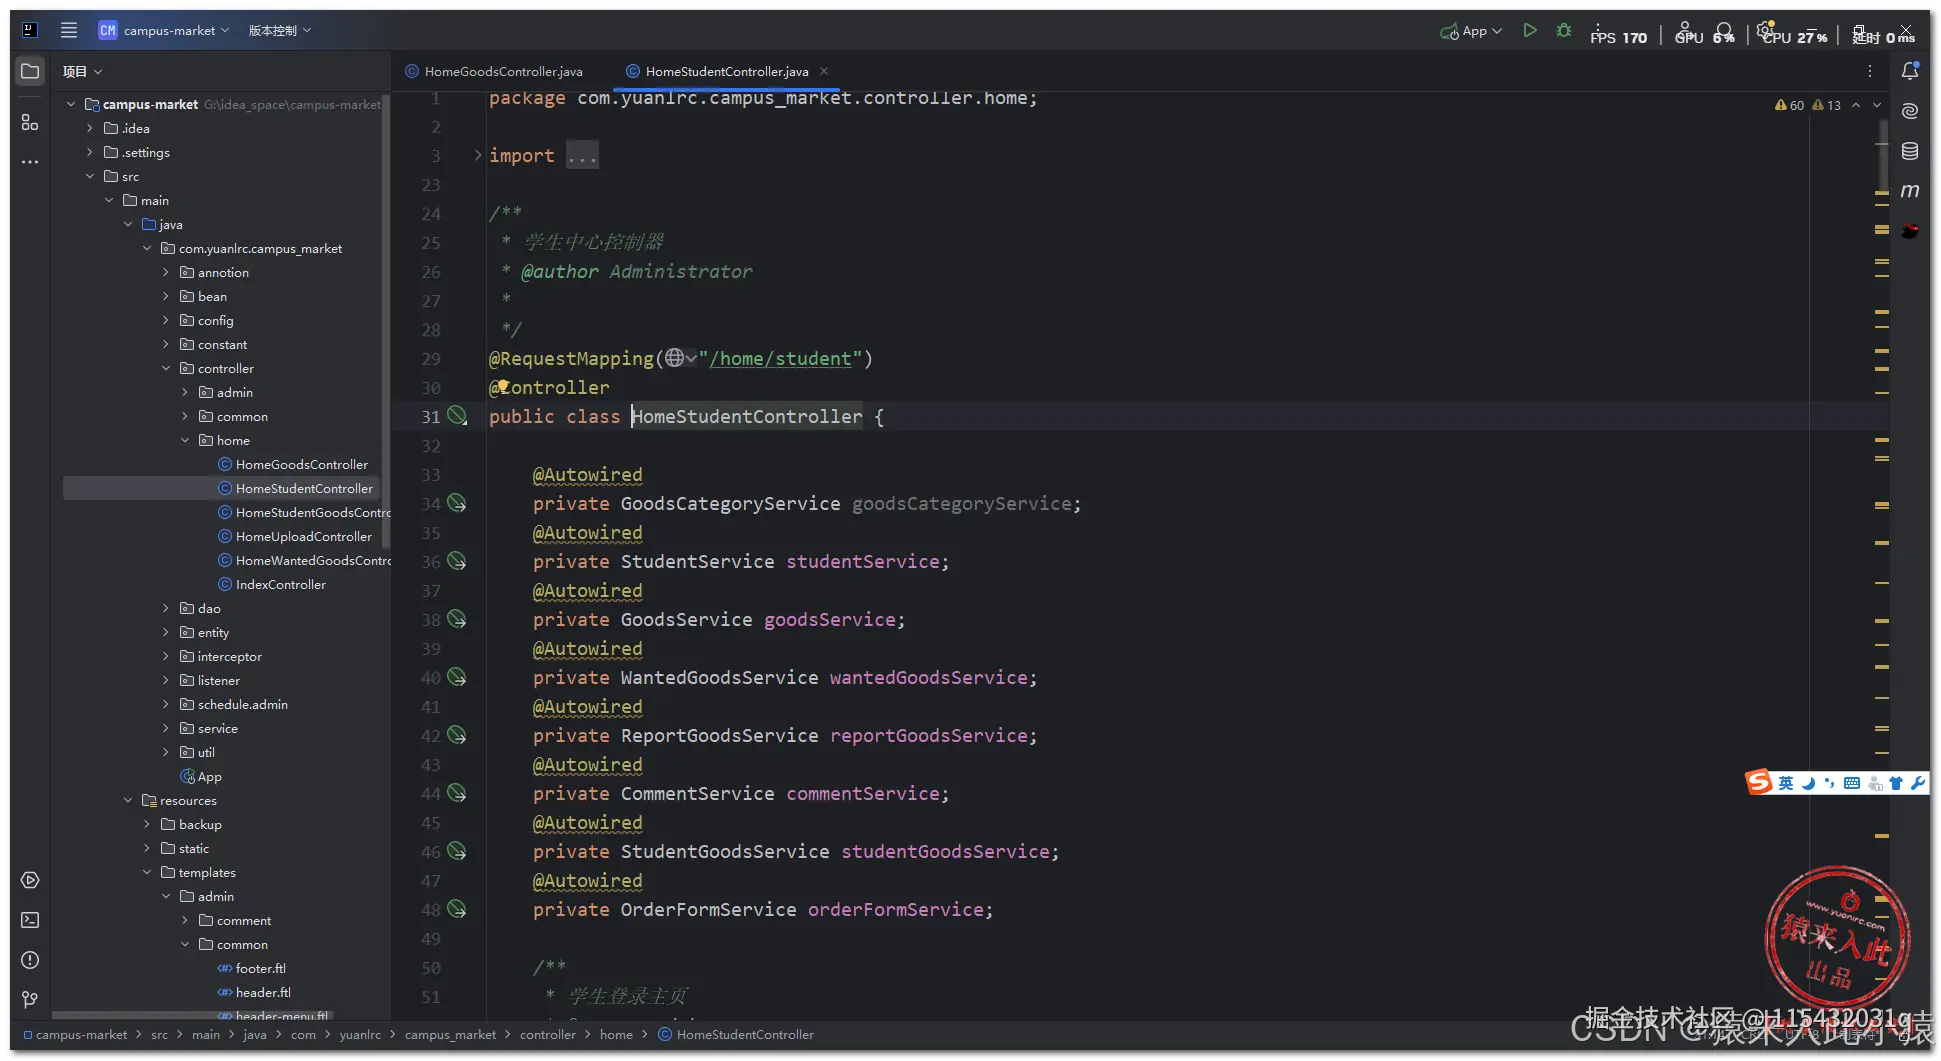Expand the .idea folder
This screenshot has width=1941, height=1061.
point(90,128)
